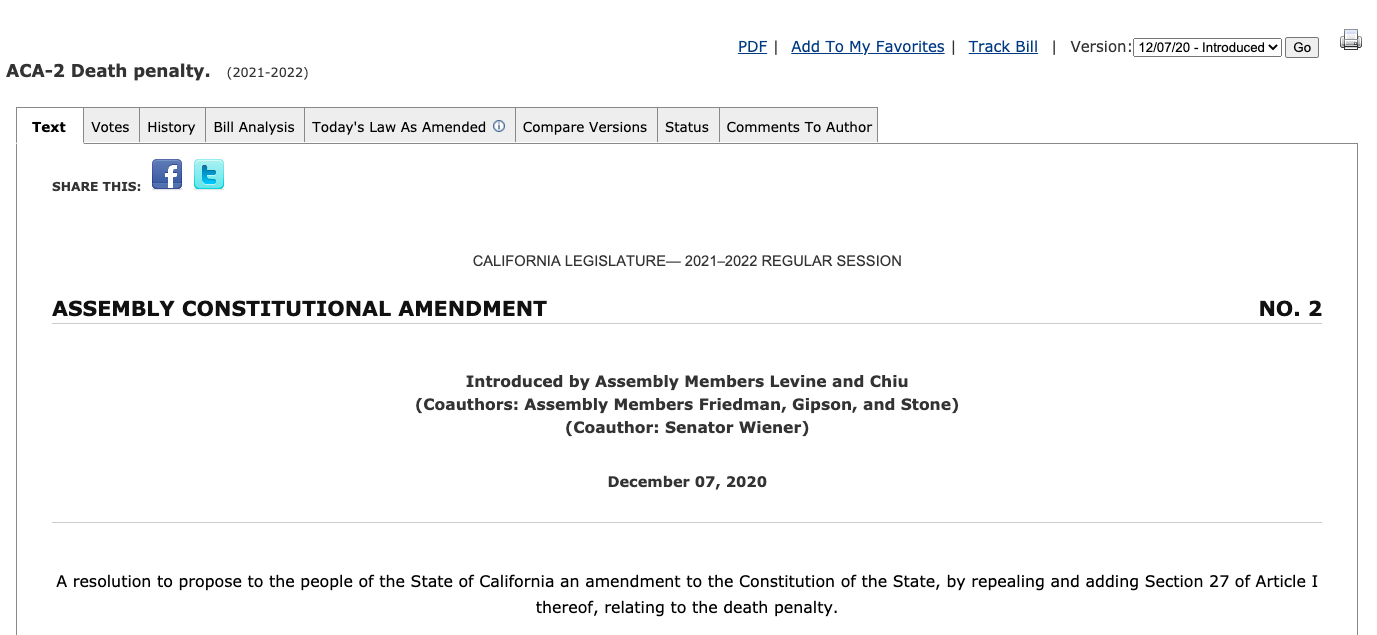This screenshot has width=1377, height=635.
Task: Open the History tab
Action: coord(171,127)
